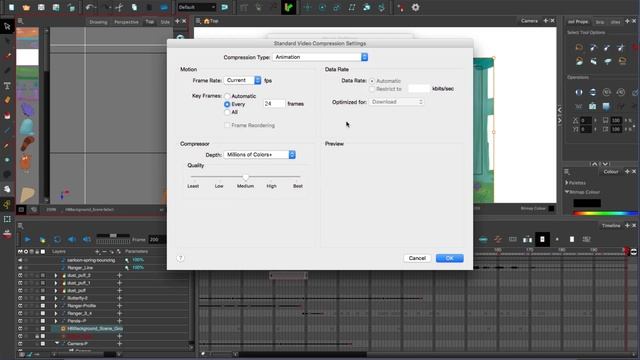Select the Every key frames radio button
This screenshot has width=640, height=360.
[x=227, y=104]
